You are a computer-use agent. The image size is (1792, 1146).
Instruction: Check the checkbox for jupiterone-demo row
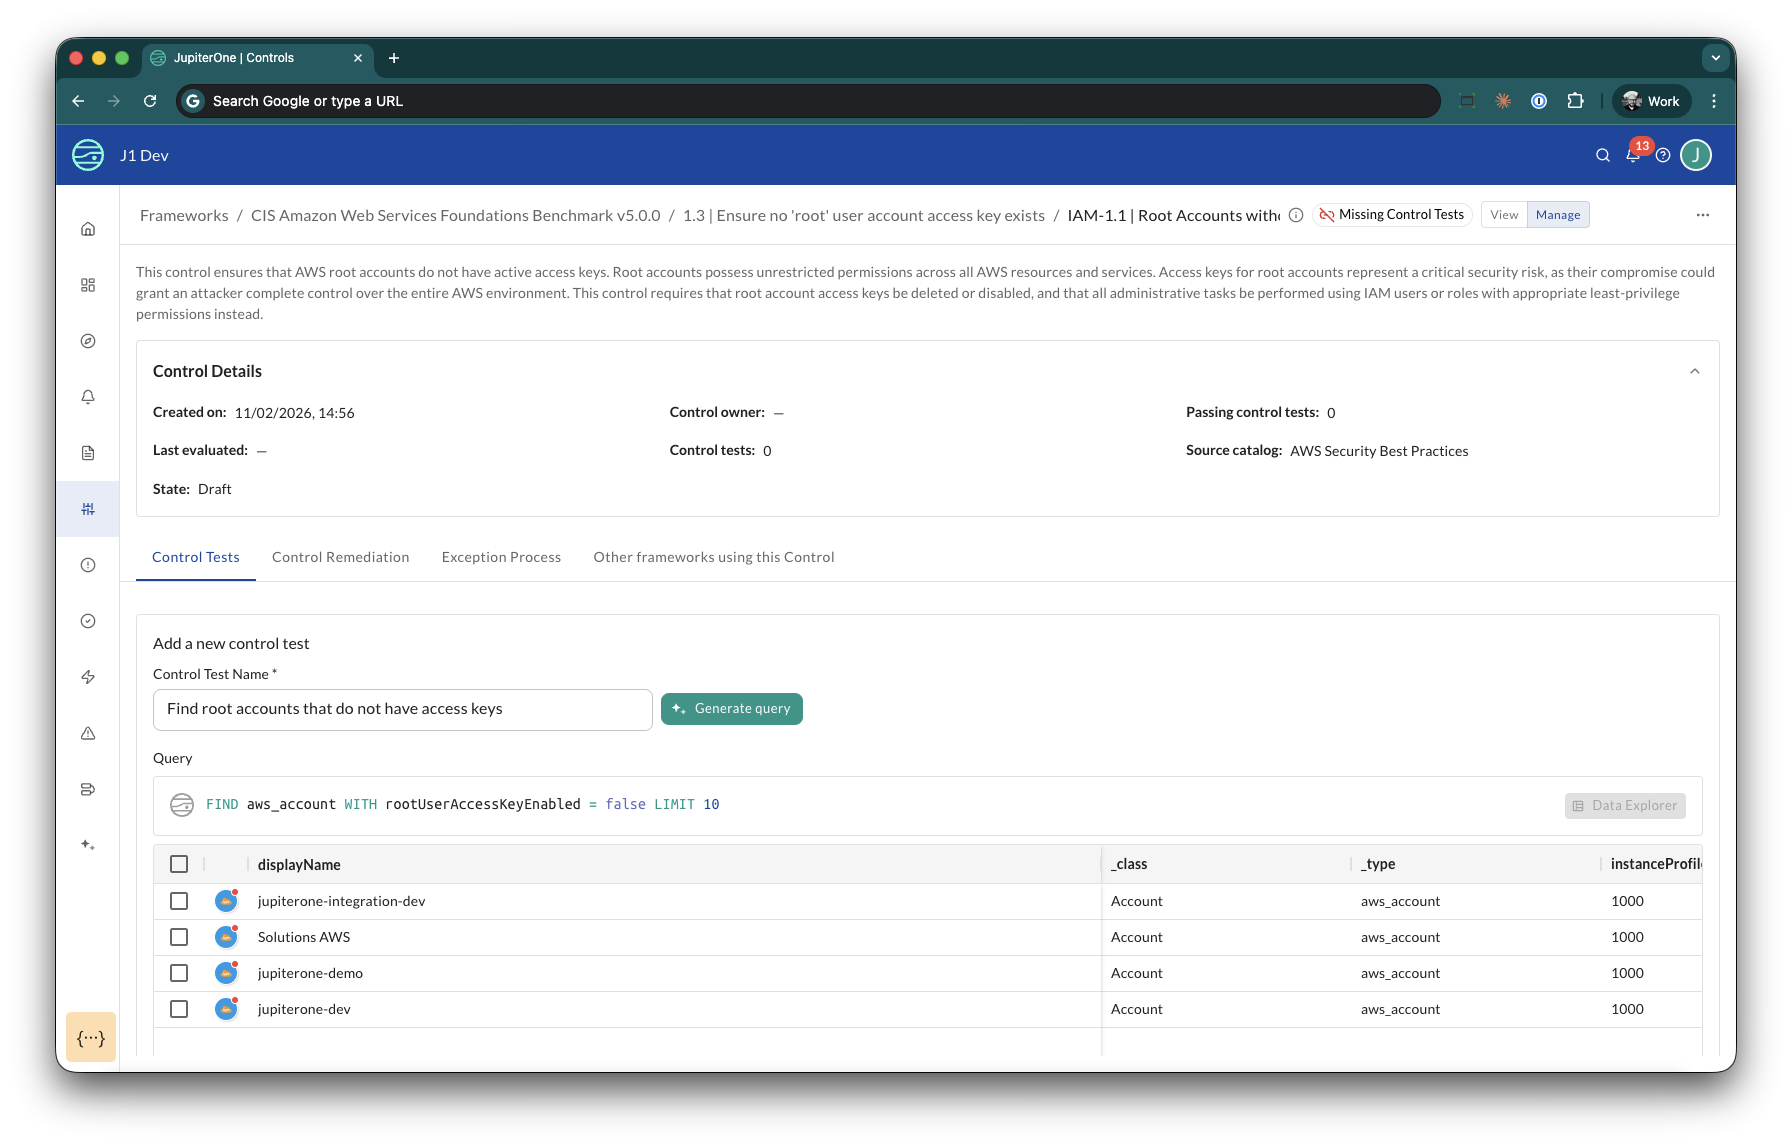[179, 972]
